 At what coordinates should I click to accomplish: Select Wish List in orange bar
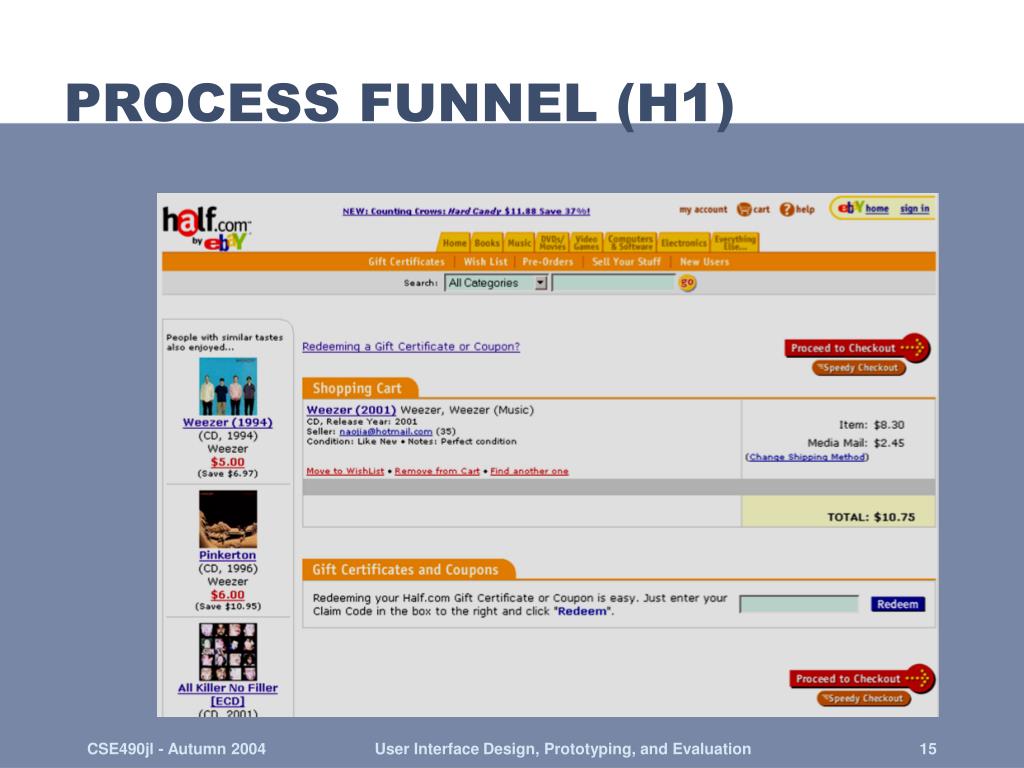485,262
